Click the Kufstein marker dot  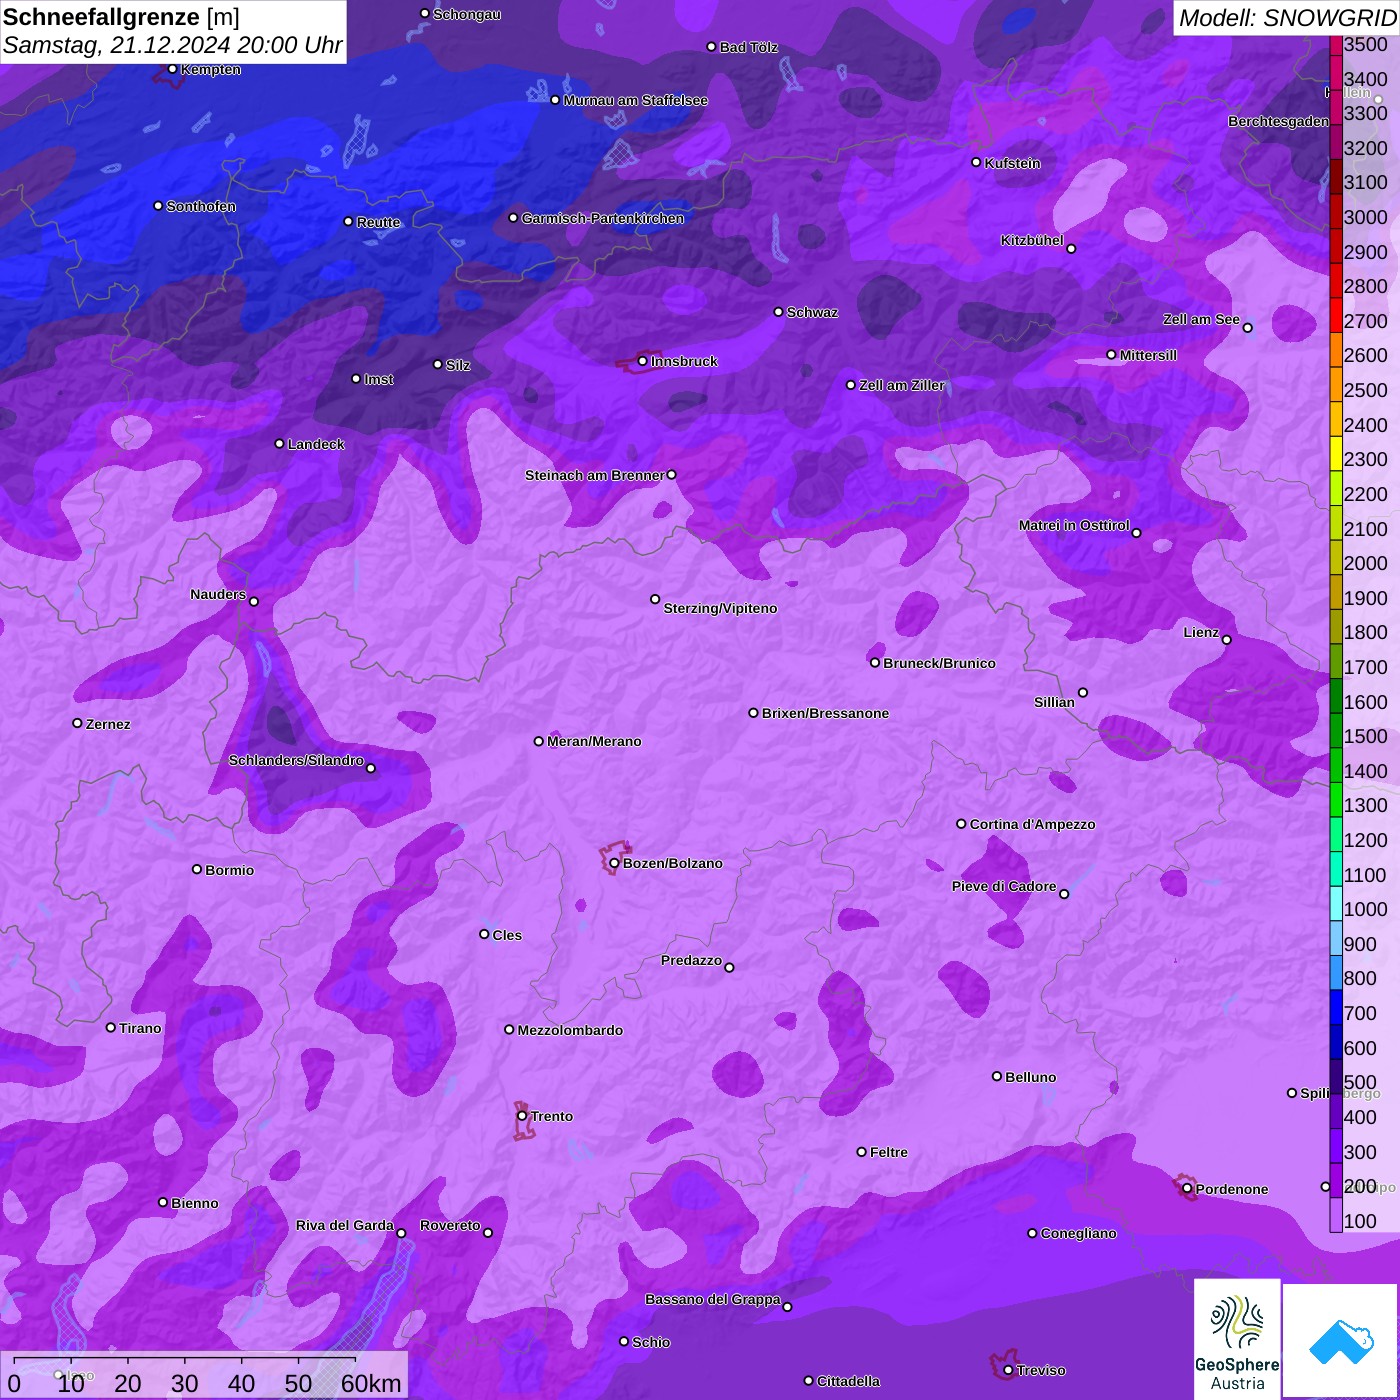coord(976,162)
